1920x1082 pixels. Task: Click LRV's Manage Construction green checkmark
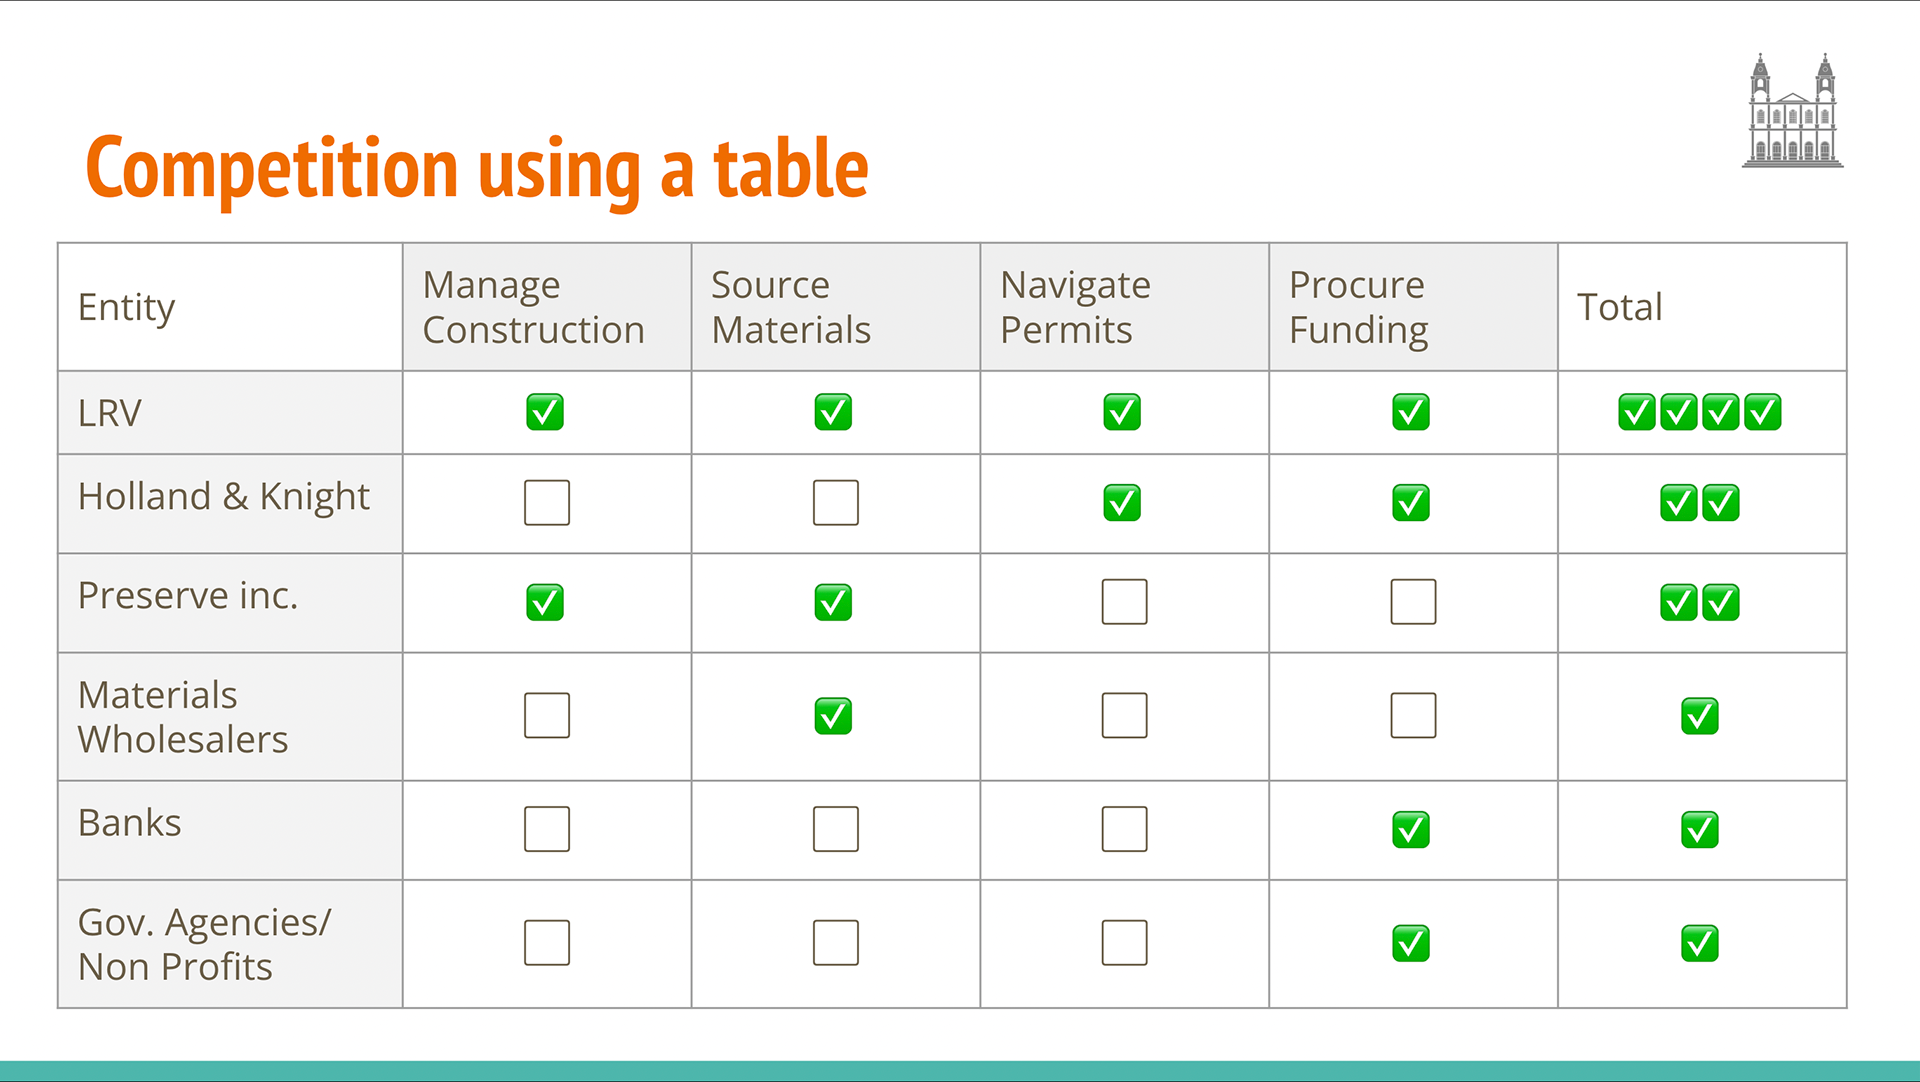(545, 412)
